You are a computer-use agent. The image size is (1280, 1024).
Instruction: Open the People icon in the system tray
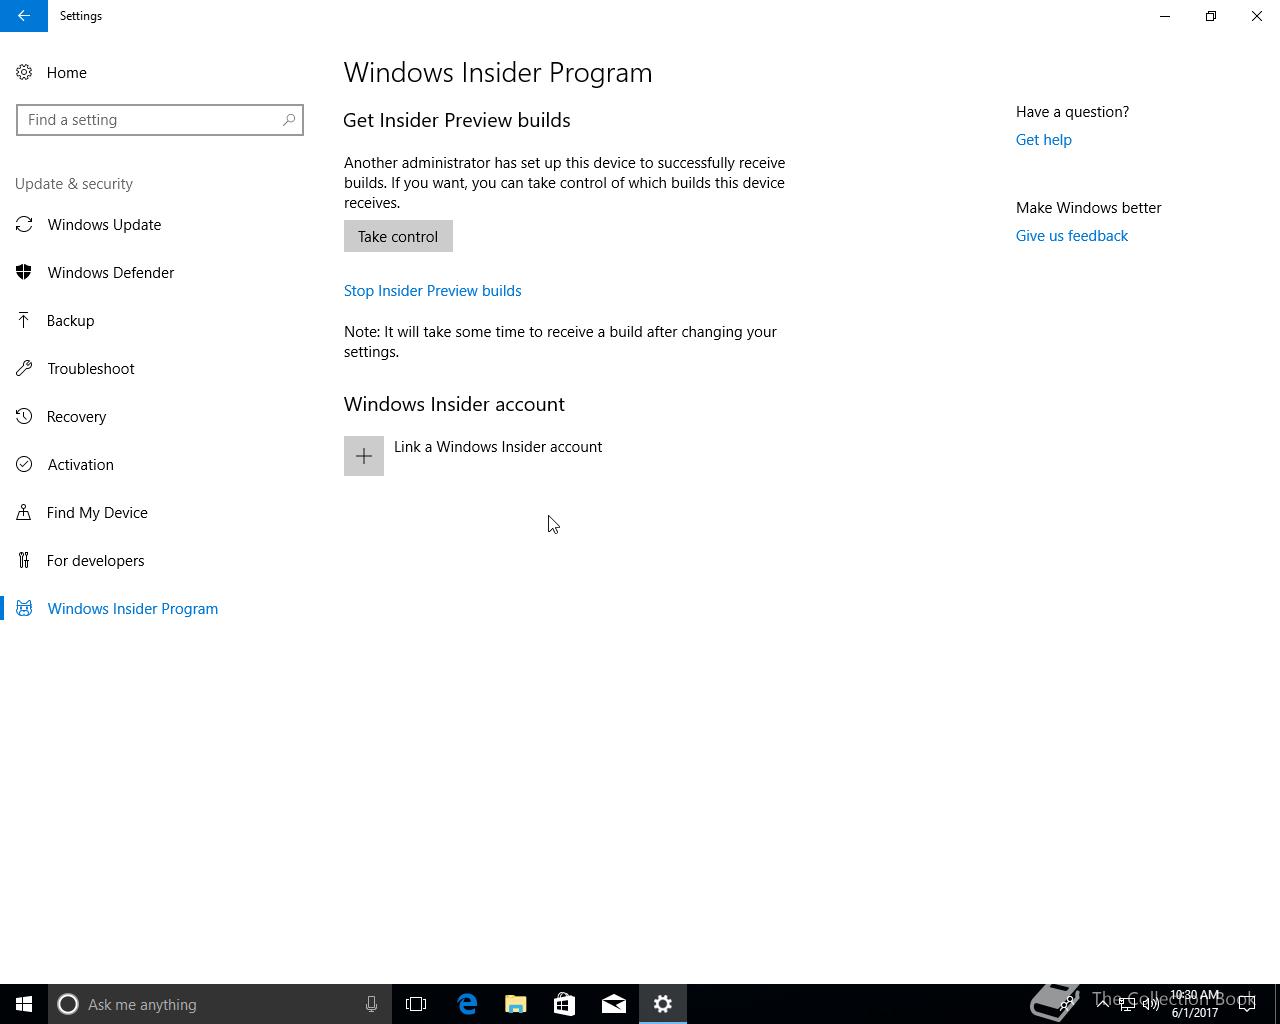1067,1004
